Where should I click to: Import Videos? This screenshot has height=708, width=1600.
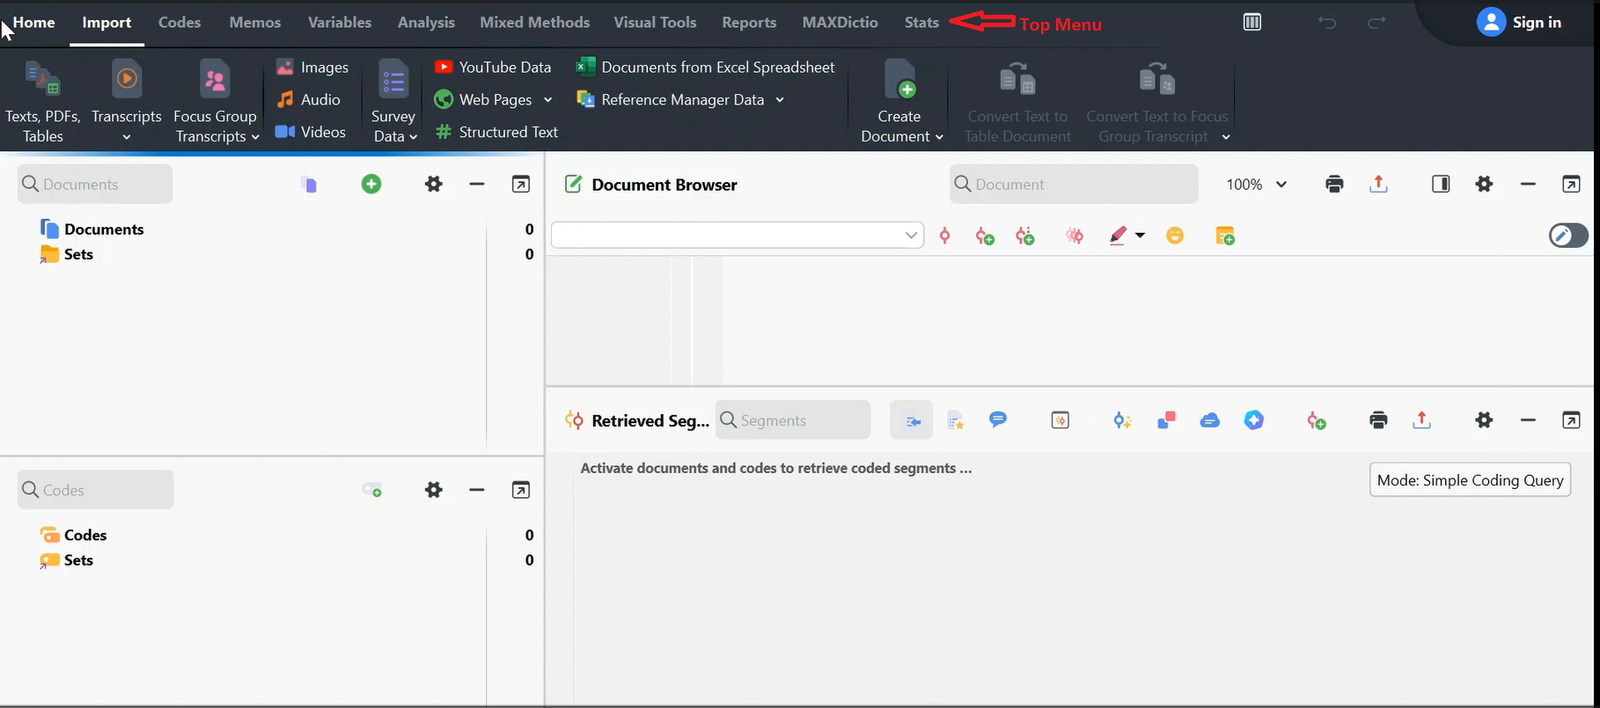[x=310, y=131]
